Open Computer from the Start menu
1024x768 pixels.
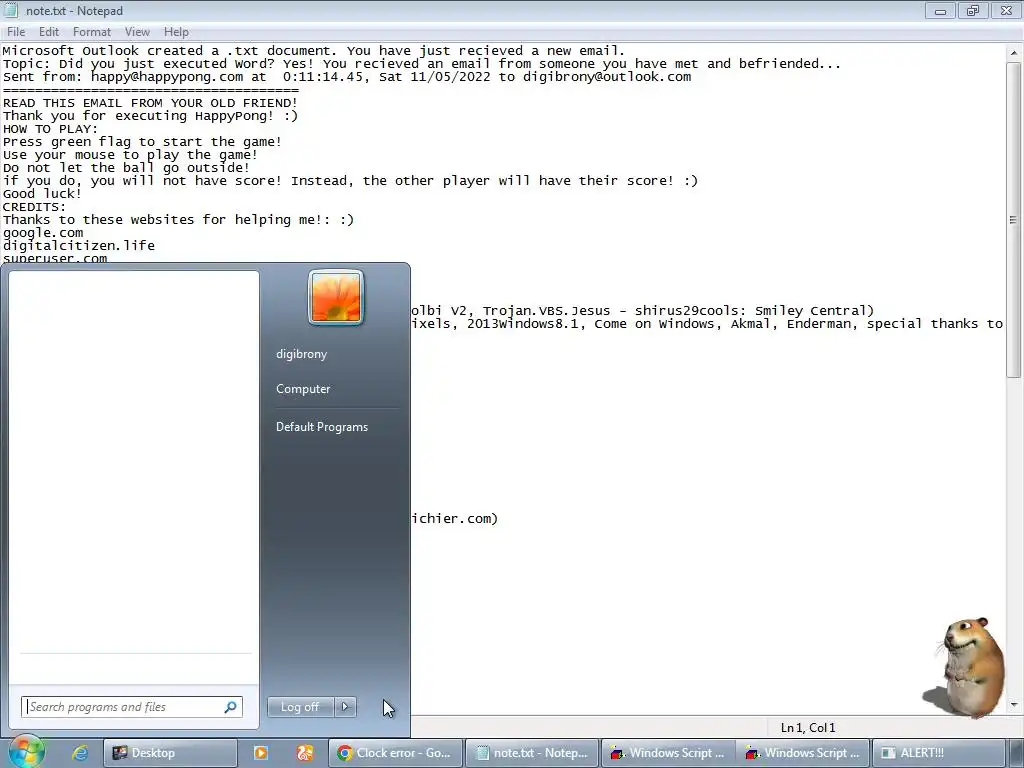pos(303,389)
